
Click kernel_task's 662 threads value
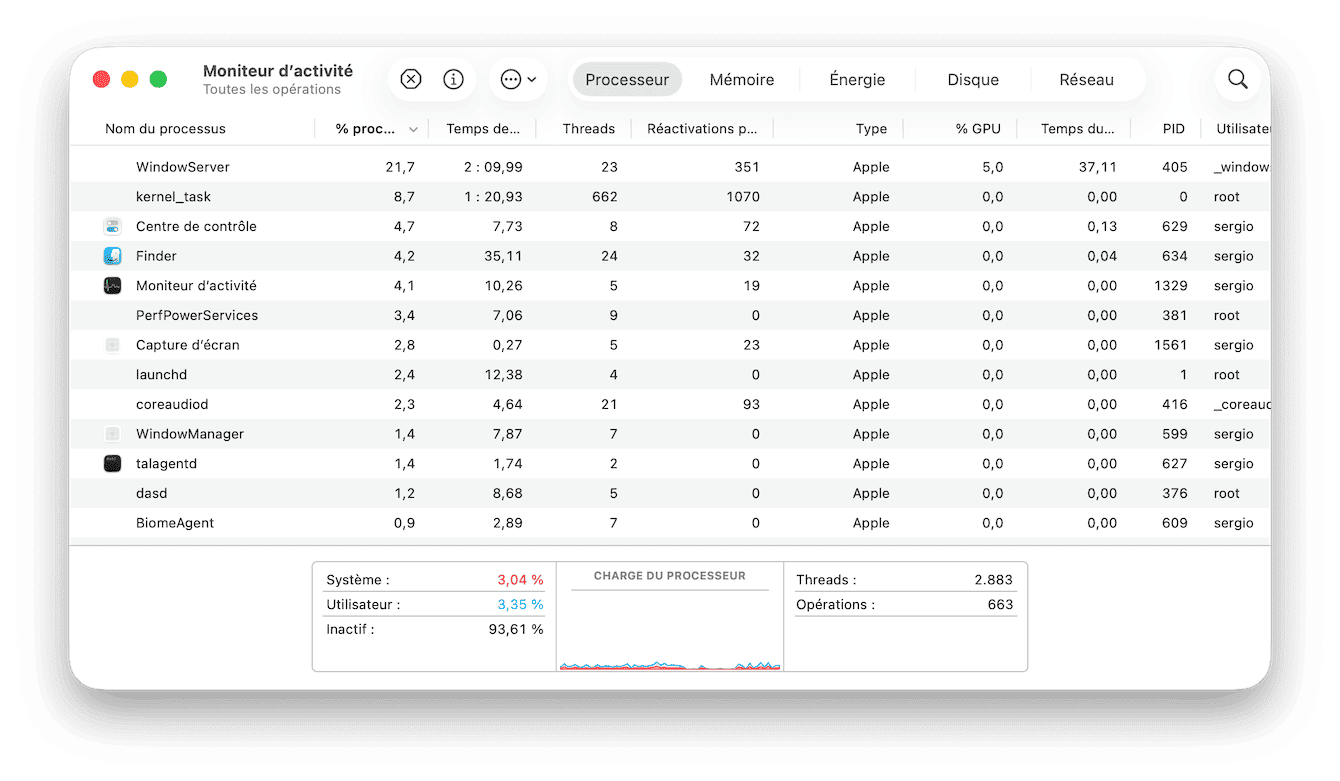coord(605,197)
